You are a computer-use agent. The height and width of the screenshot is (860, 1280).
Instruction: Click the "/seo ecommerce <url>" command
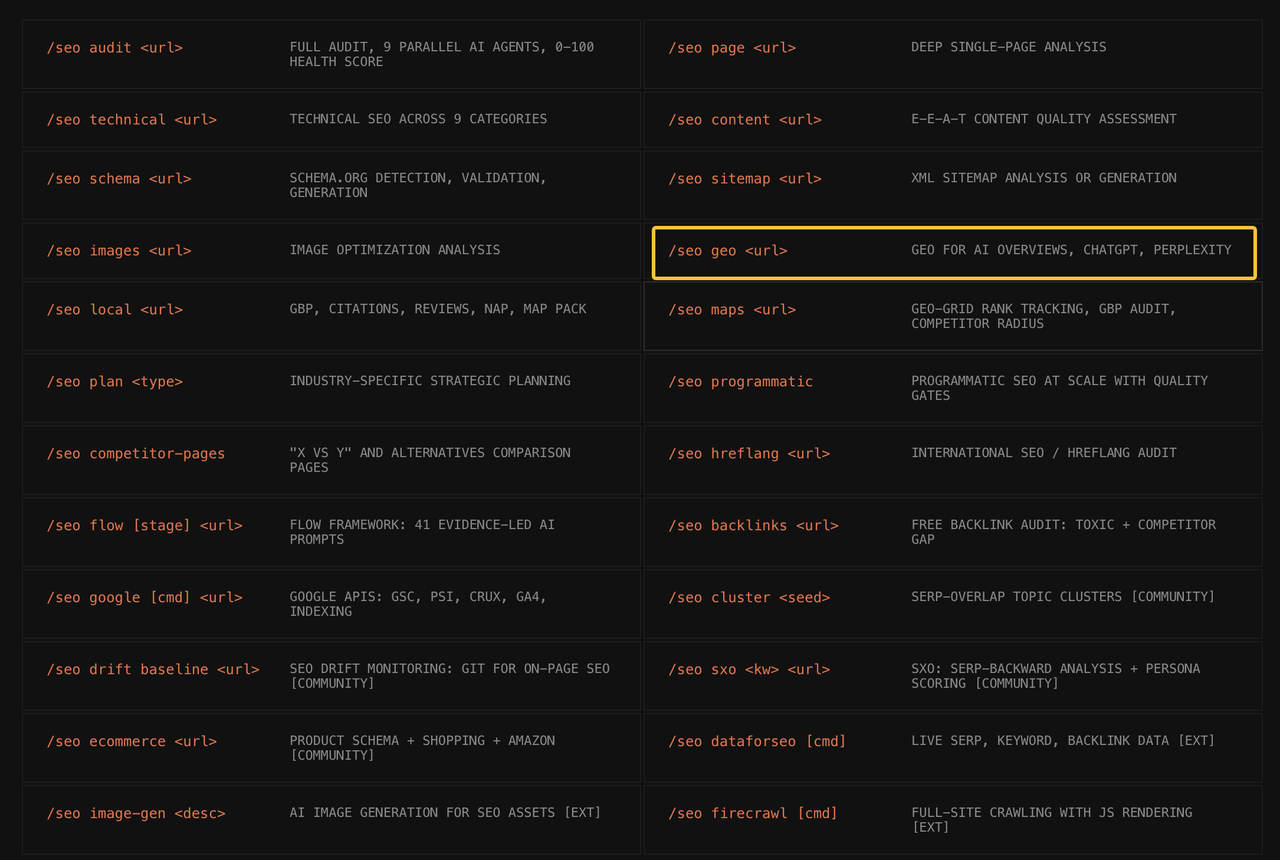tap(132, 742)
